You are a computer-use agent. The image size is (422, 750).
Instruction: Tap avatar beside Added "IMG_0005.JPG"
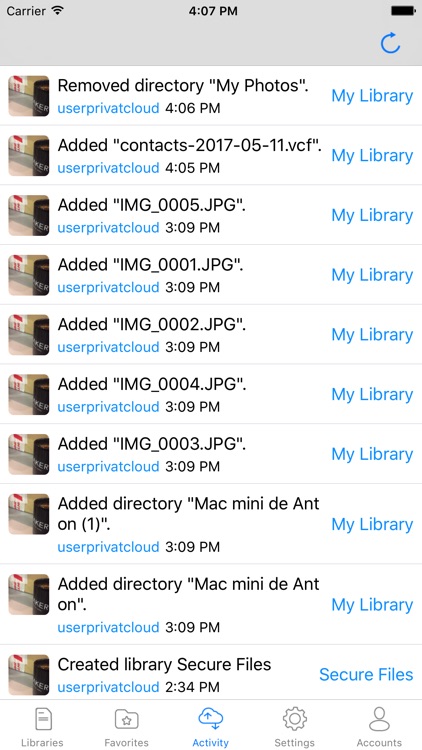(x=29, y=215)
